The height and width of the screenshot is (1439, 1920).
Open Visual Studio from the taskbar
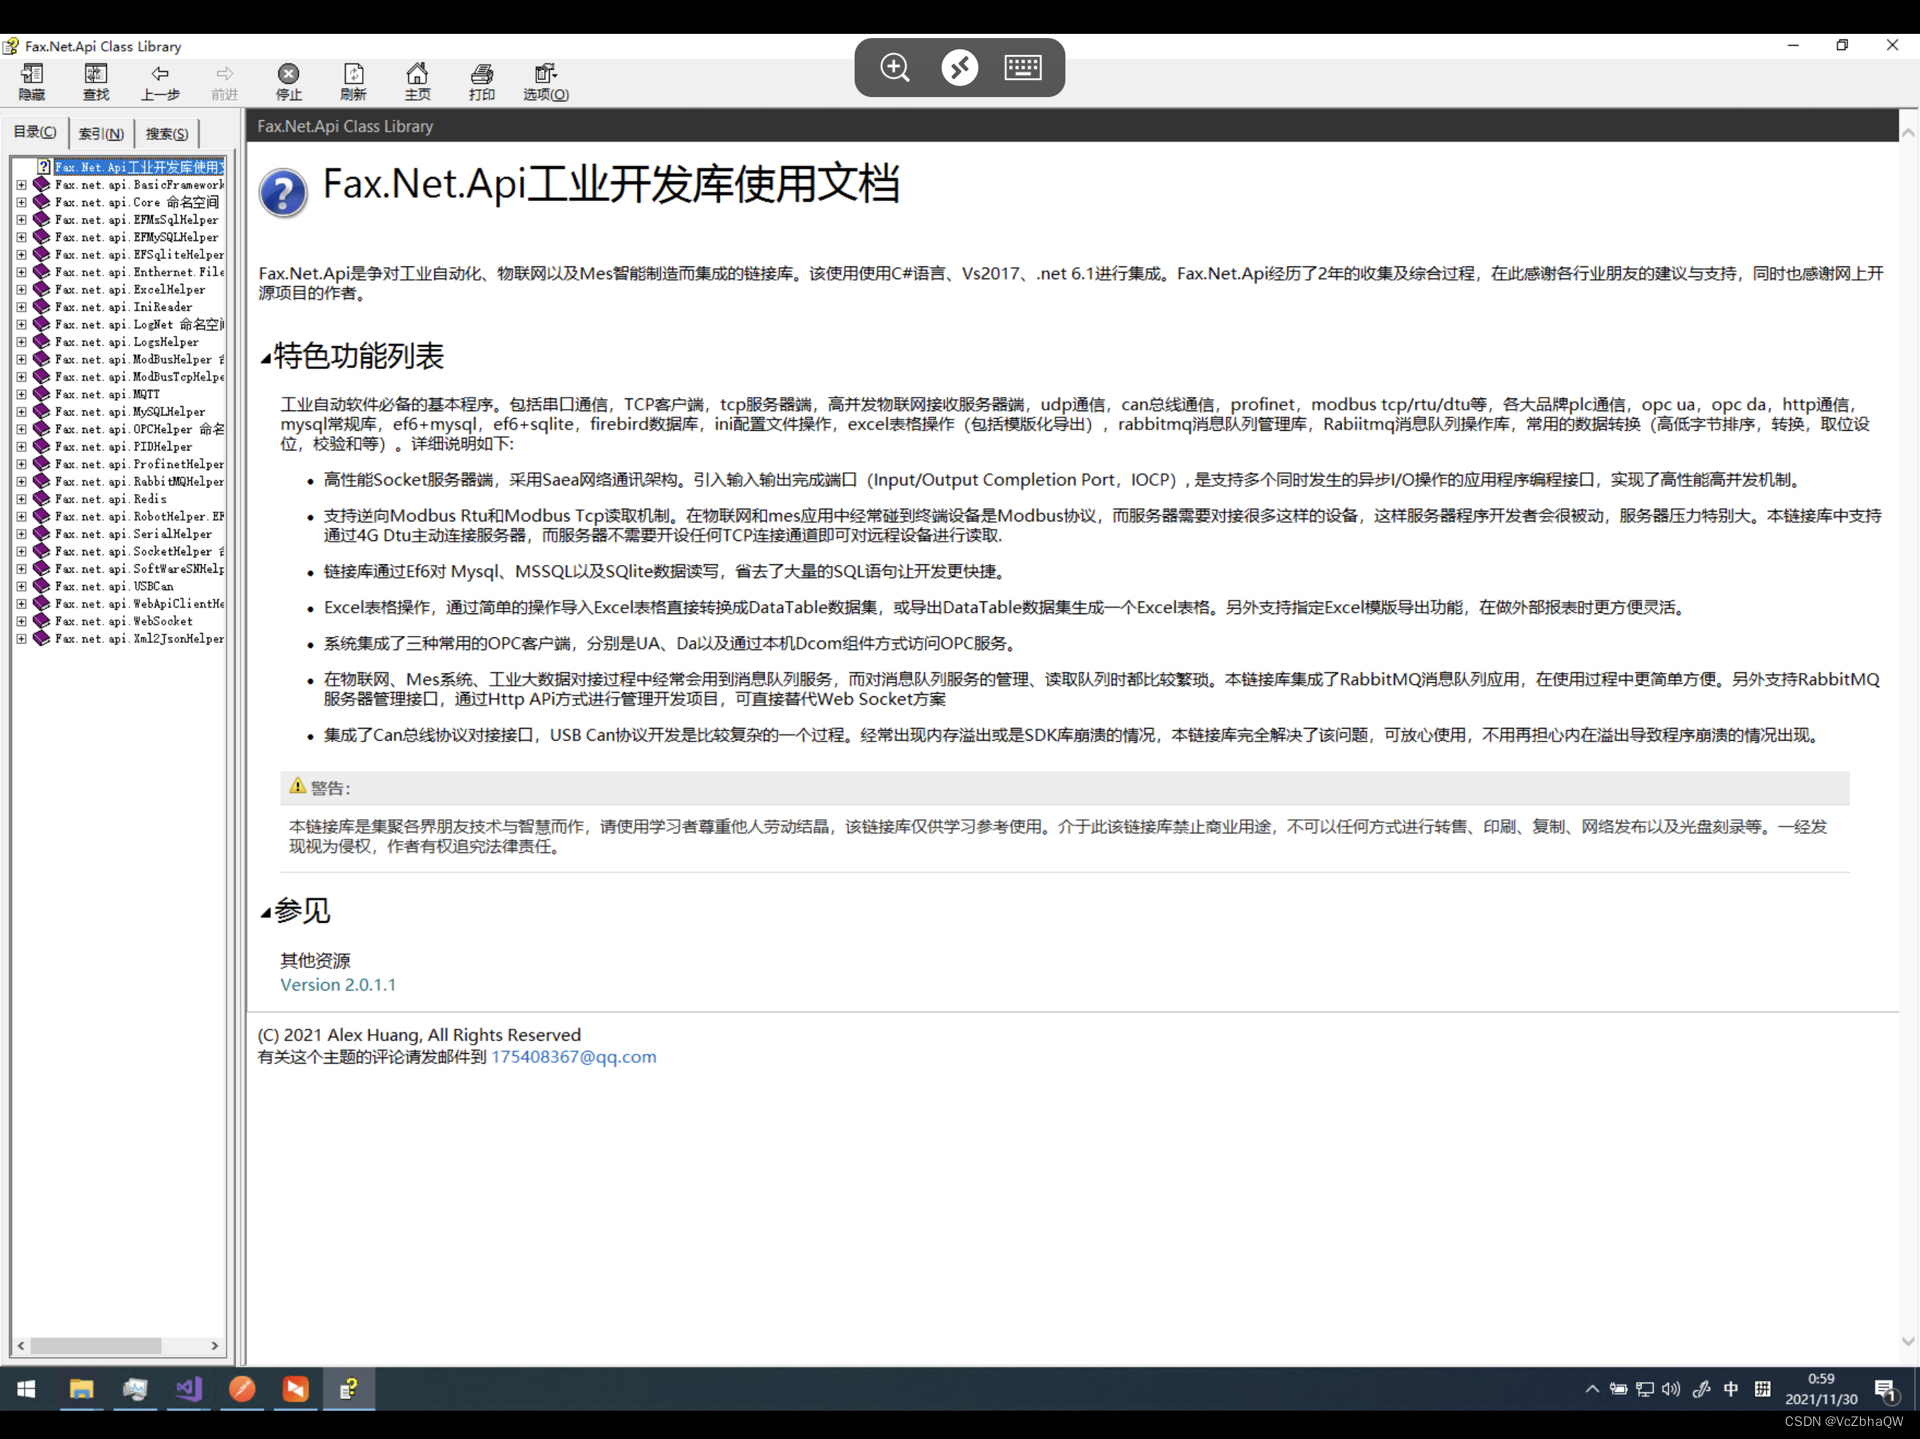coord(188,1389)
